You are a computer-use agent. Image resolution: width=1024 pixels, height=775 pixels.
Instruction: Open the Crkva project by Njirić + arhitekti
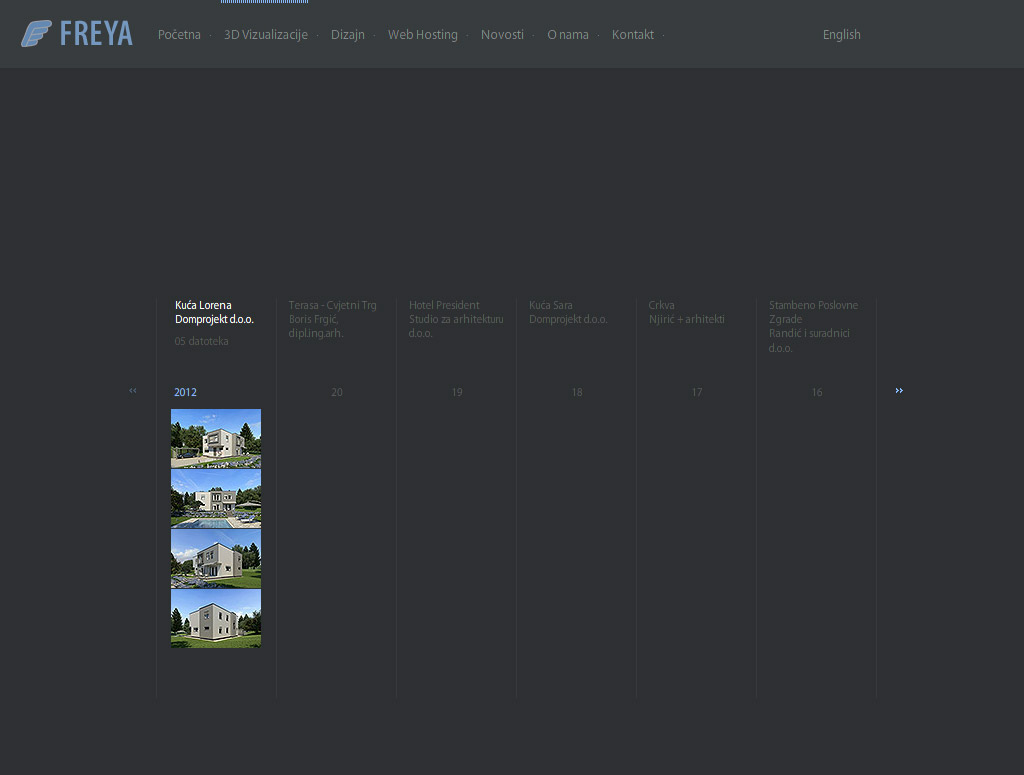point(661,305)
